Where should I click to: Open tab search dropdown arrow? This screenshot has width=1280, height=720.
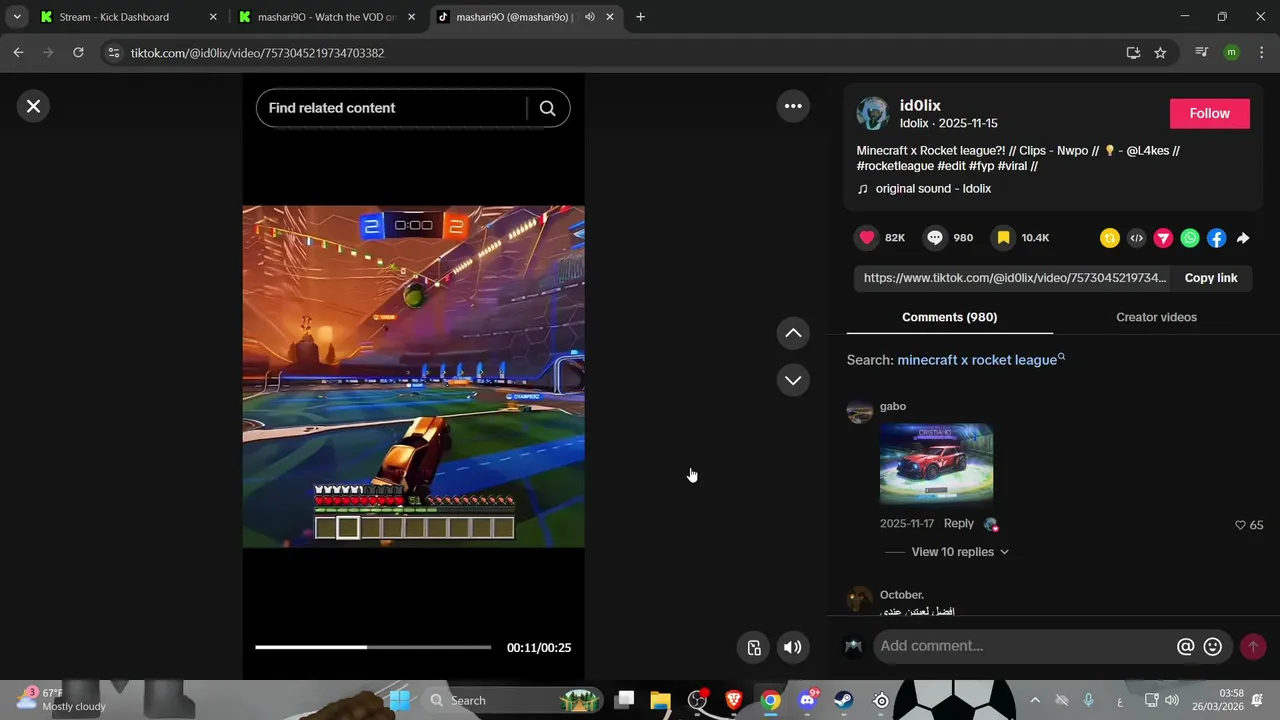17,17
